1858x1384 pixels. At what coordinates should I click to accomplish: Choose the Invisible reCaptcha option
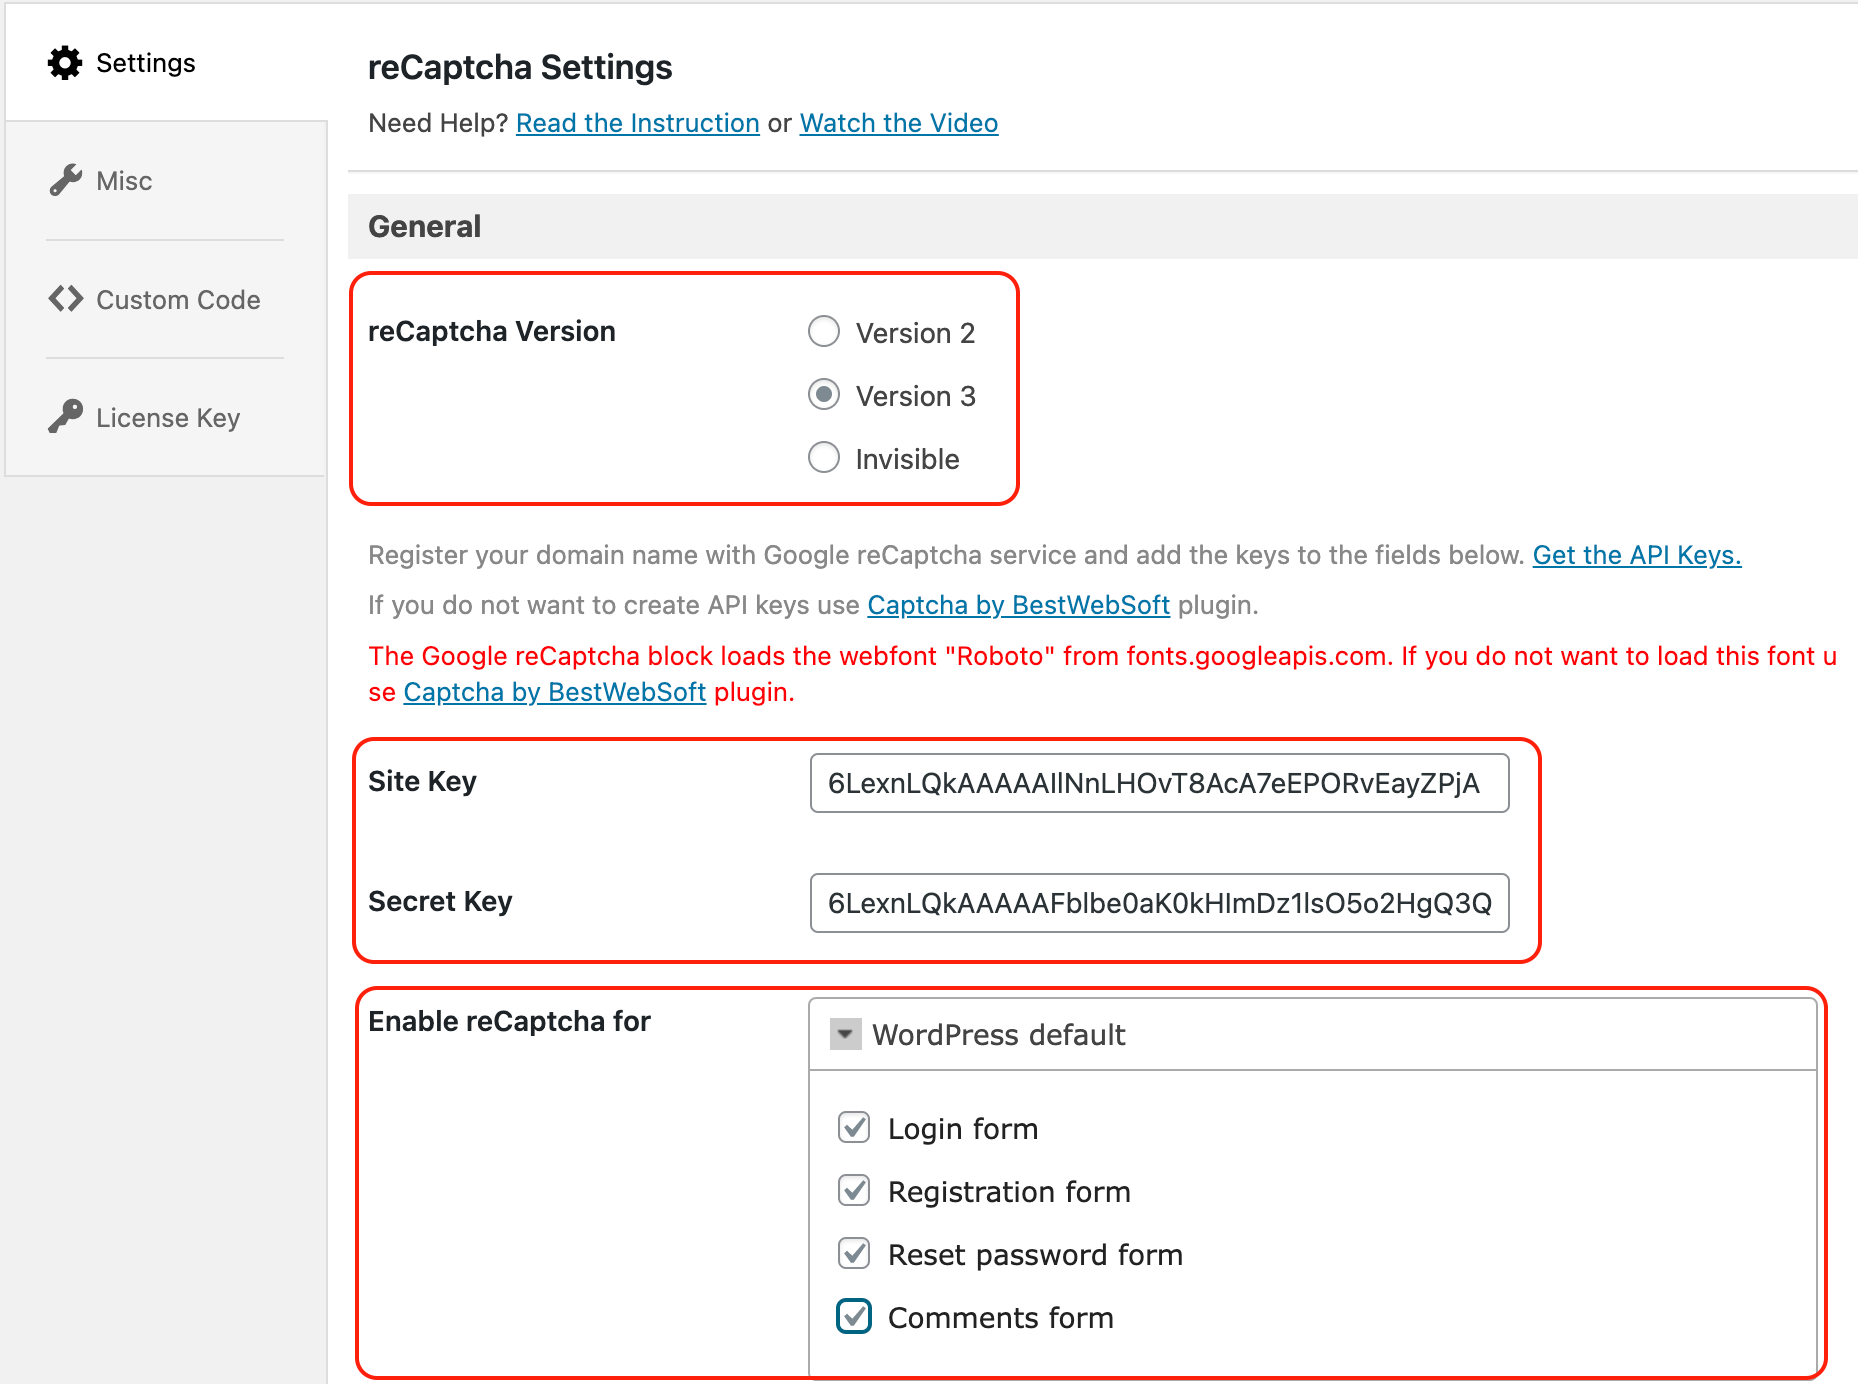[824, 458]
